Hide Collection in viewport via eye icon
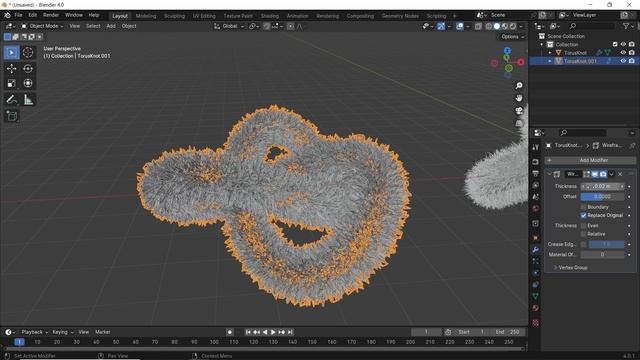640x360 pixels. tap(623, 44)
